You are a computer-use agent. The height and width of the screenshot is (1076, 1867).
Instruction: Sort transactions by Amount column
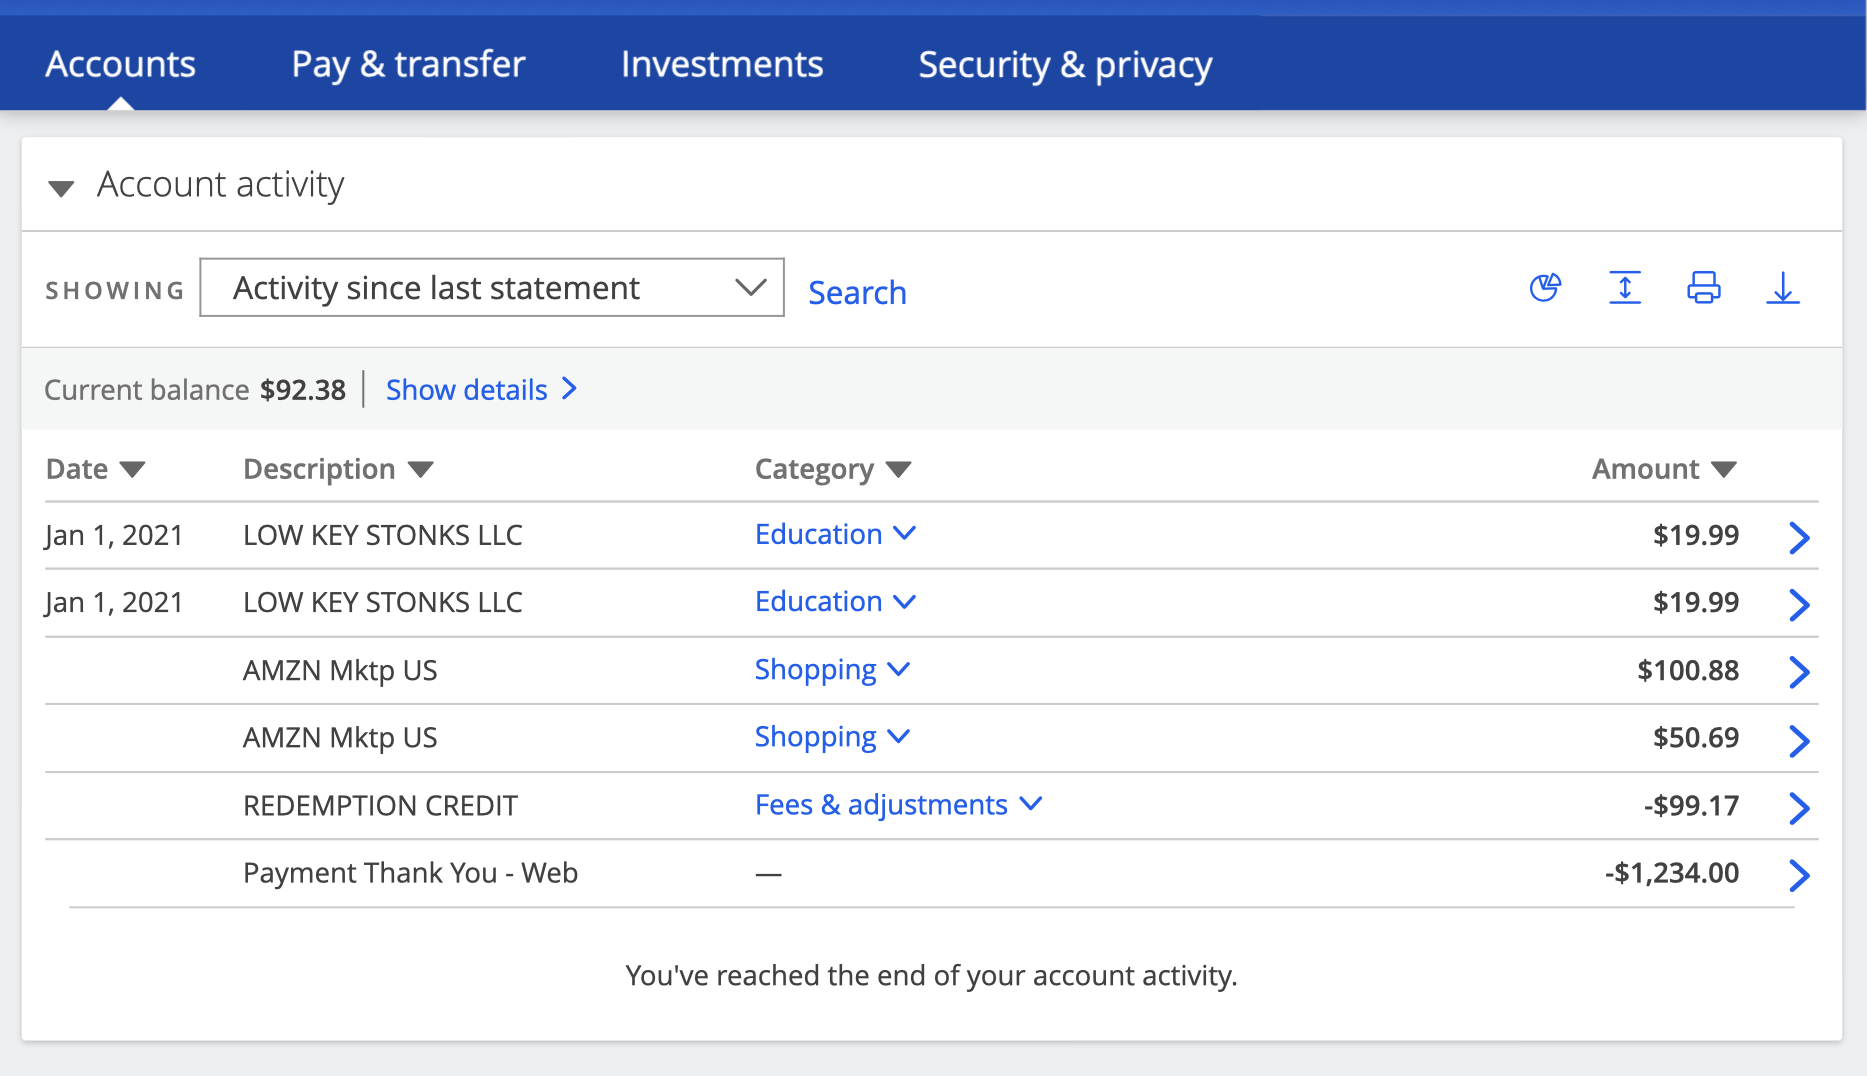pyautogui.click(x=1664, y=469)
